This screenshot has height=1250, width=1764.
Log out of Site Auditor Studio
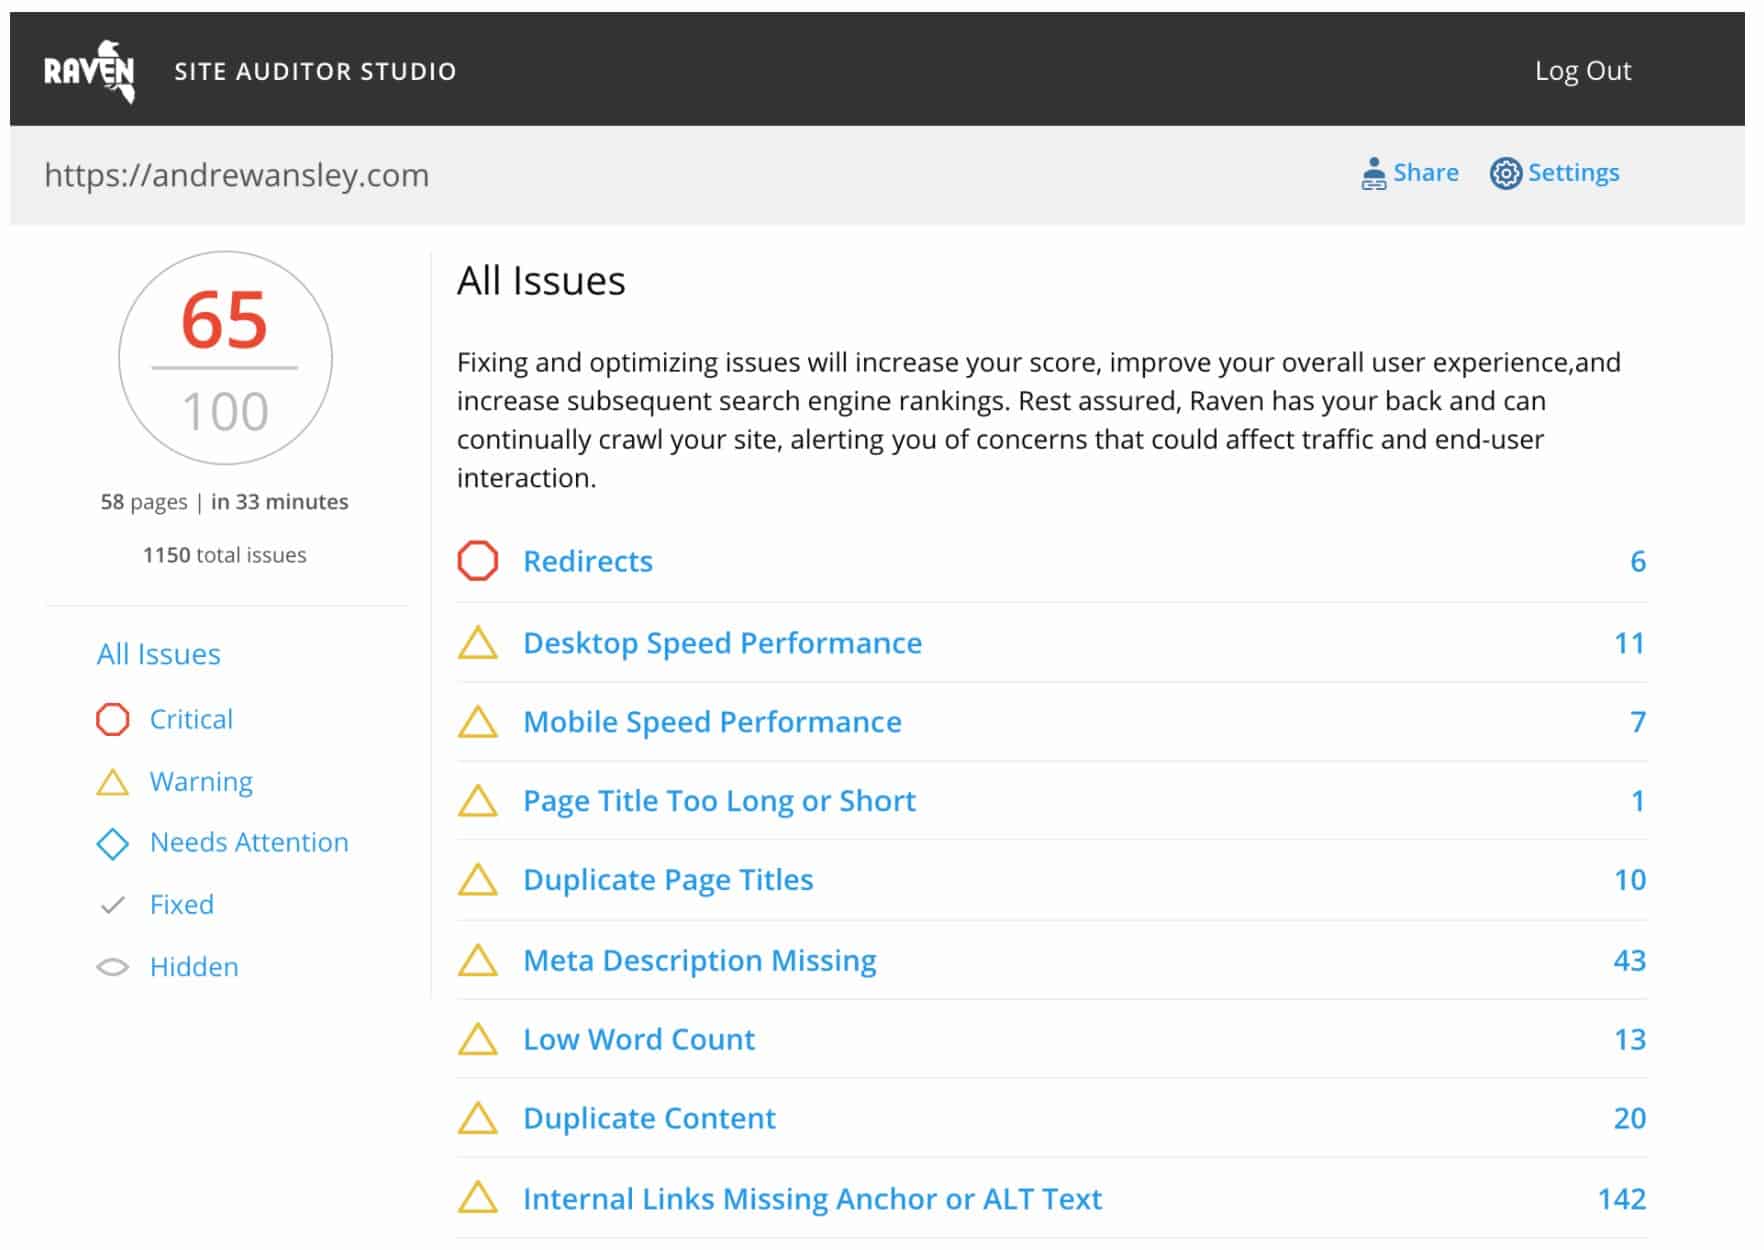click(1582, 71)
